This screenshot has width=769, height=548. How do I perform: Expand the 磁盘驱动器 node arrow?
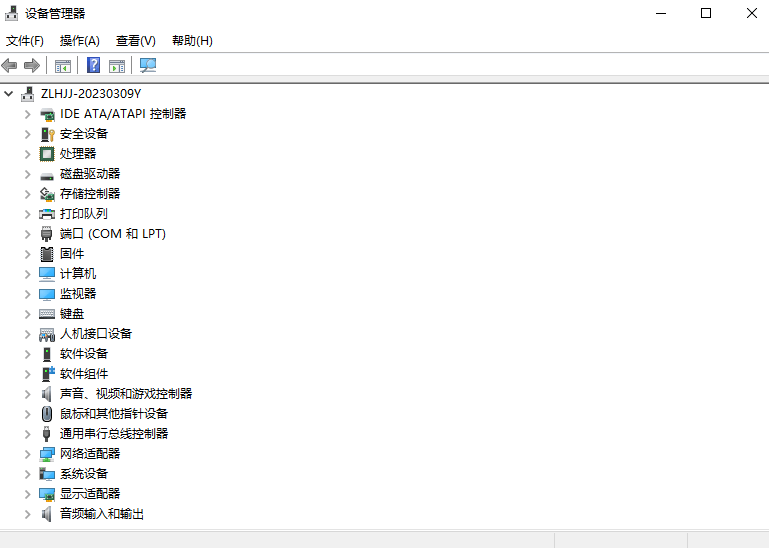(28, 174)
